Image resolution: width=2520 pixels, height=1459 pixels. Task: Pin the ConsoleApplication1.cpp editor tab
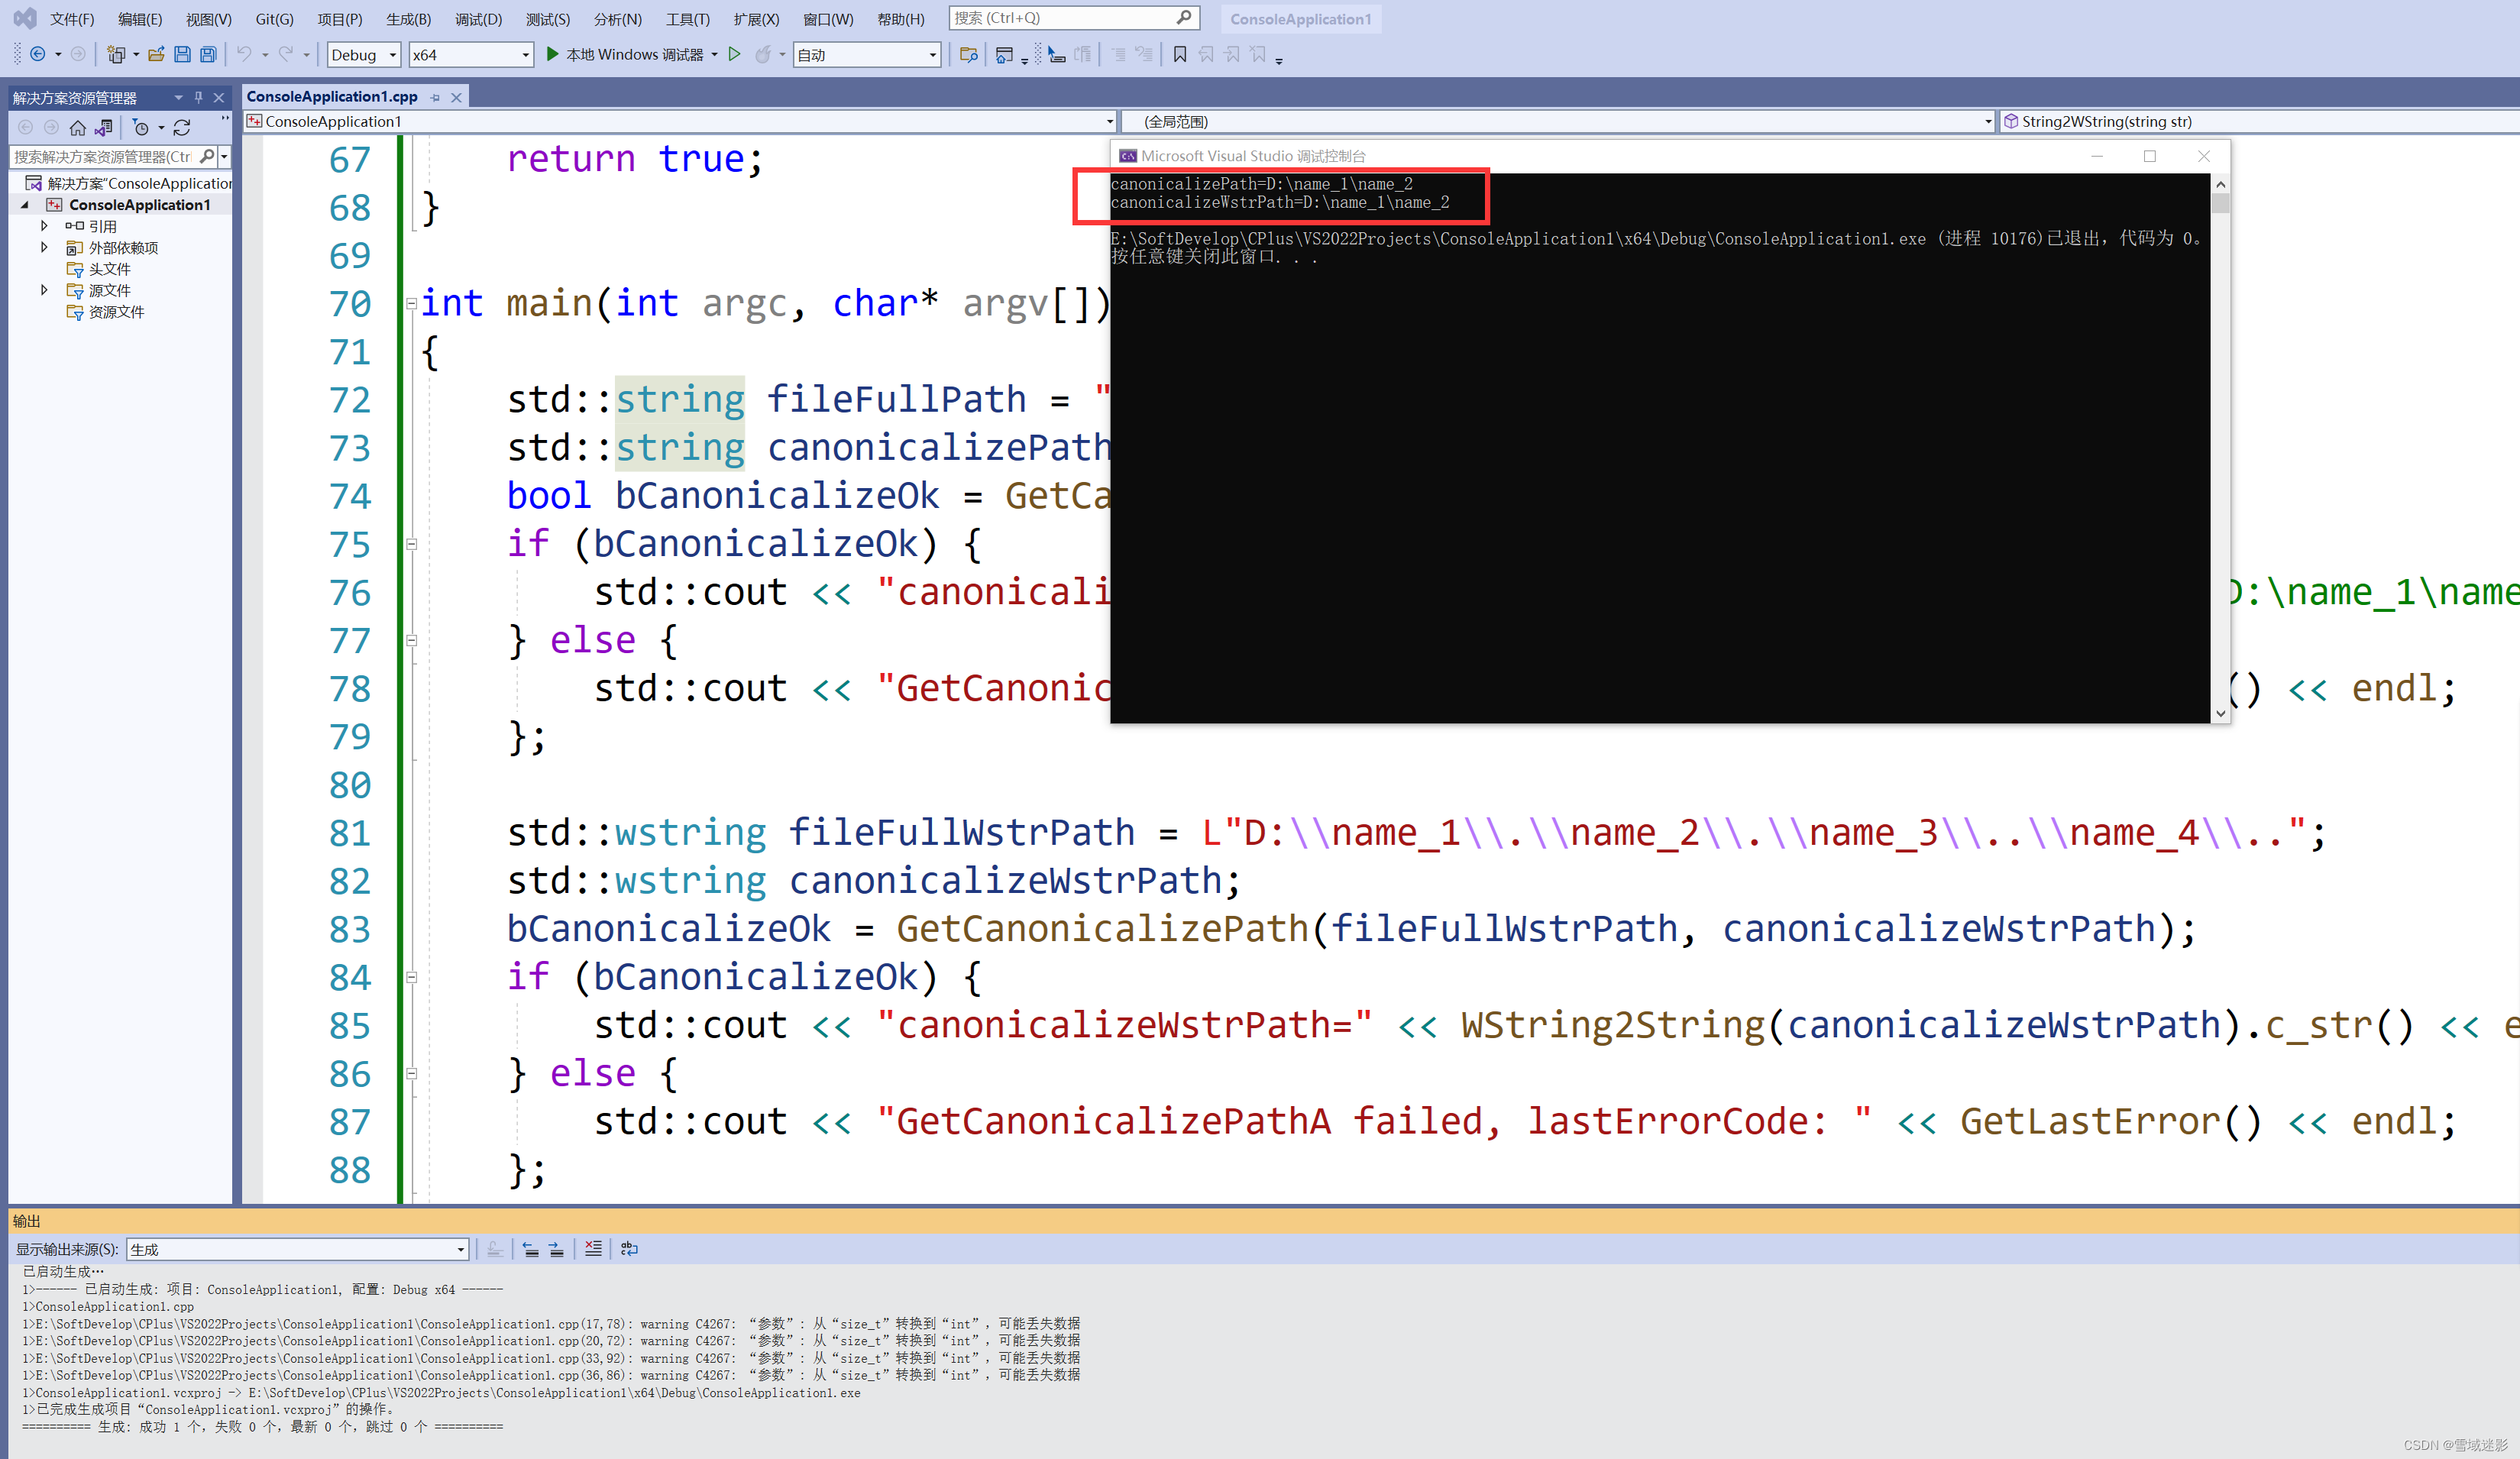[435, 97]
